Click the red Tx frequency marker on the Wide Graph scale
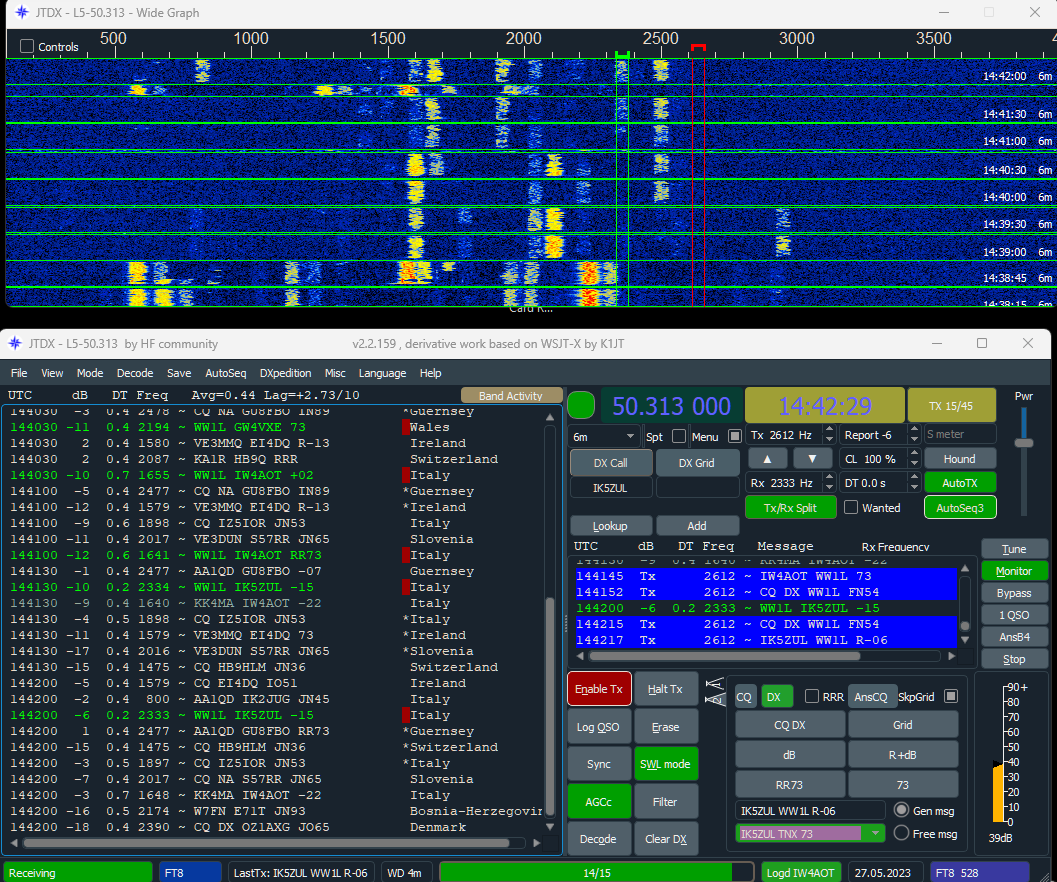Screen dimensions: 1057x882 tap(698, 49)
